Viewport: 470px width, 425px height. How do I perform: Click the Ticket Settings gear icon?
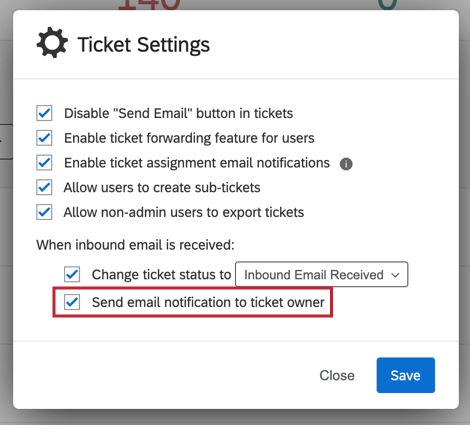click(x=52, y=42)
